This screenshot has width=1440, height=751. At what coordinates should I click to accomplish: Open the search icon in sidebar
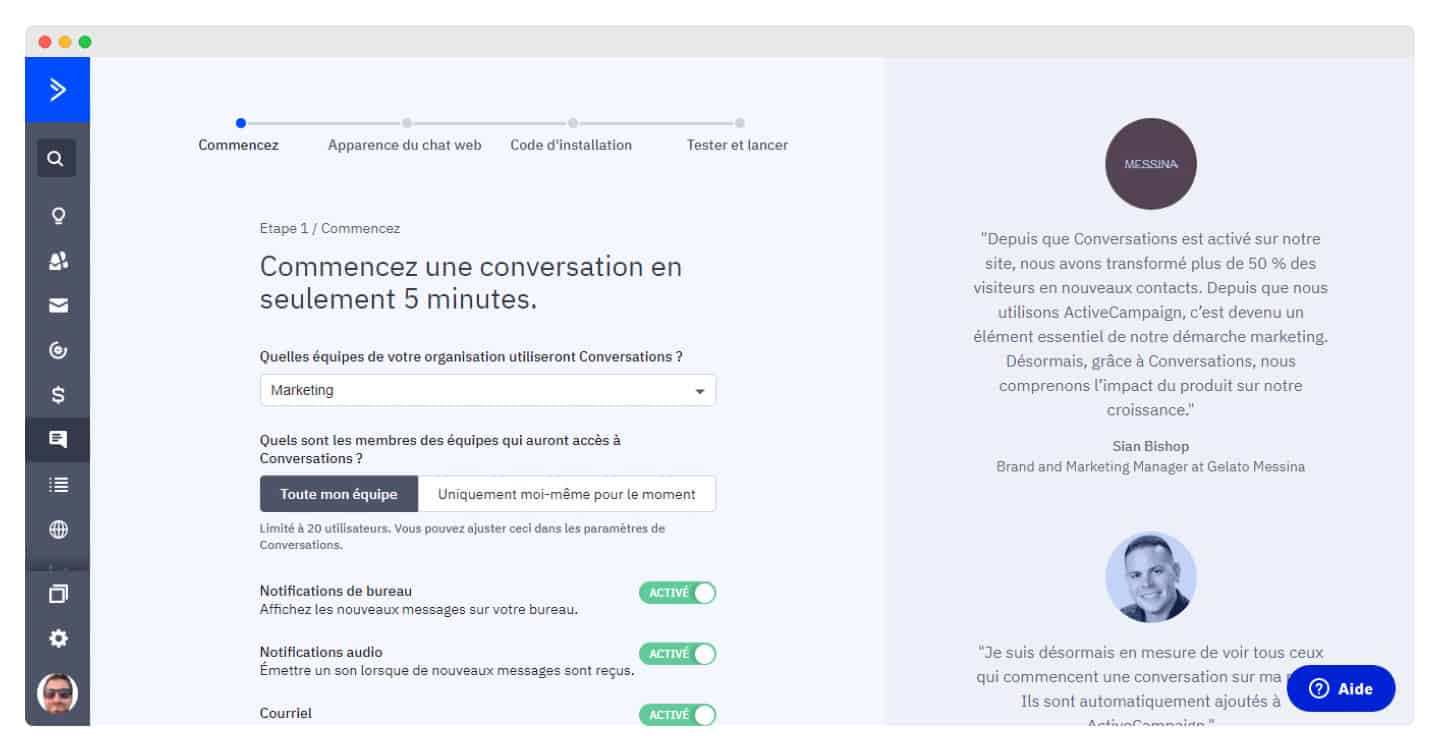point(56,158)
